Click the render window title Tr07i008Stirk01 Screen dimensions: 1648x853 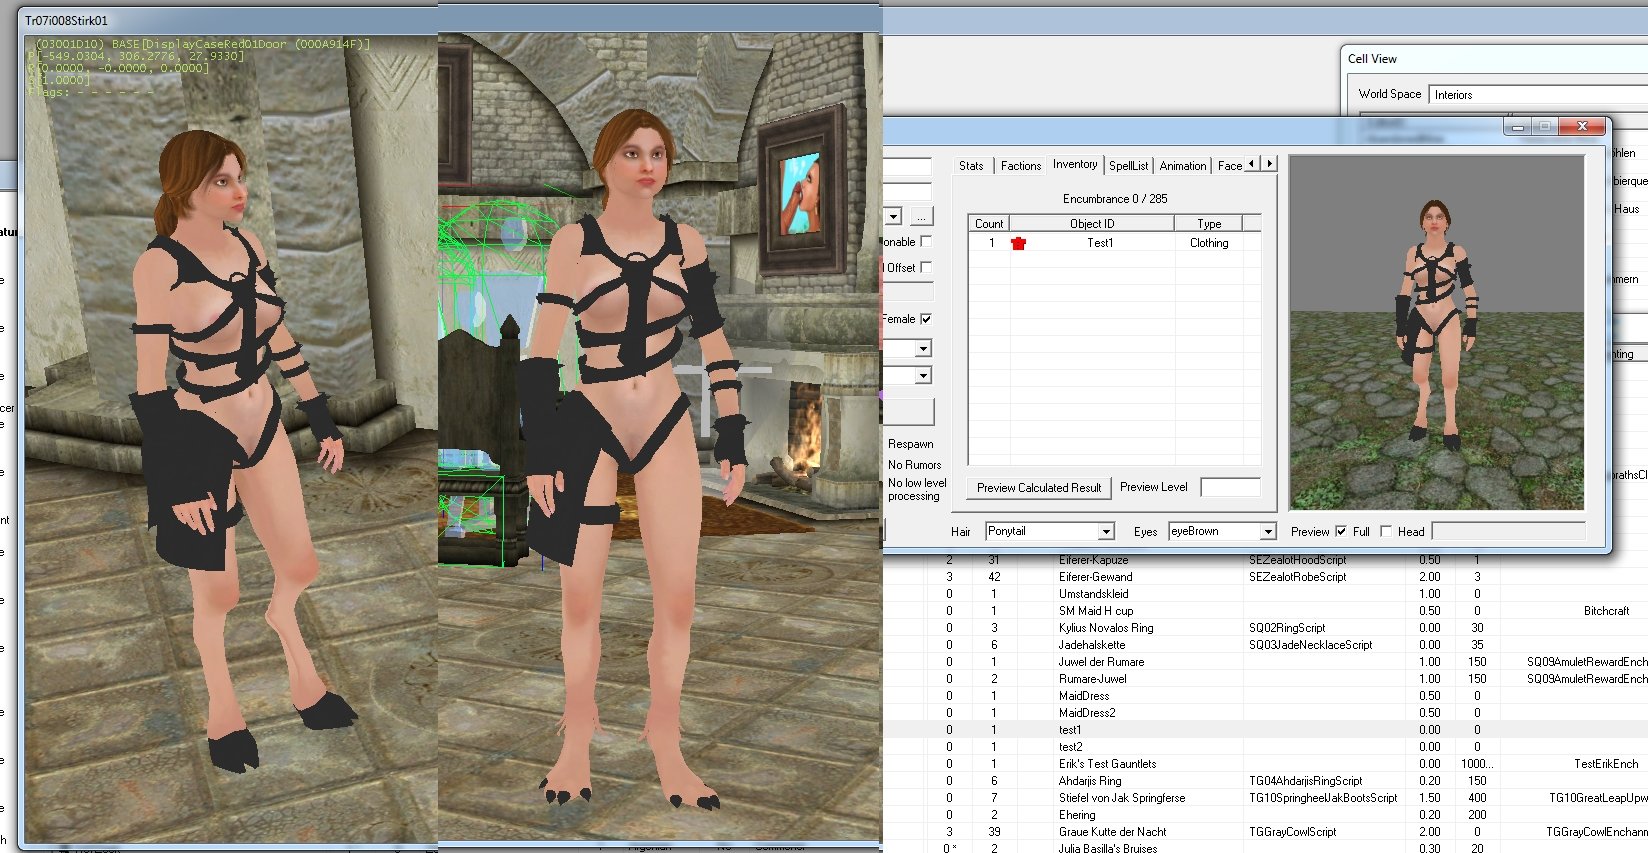pos(66,20)
